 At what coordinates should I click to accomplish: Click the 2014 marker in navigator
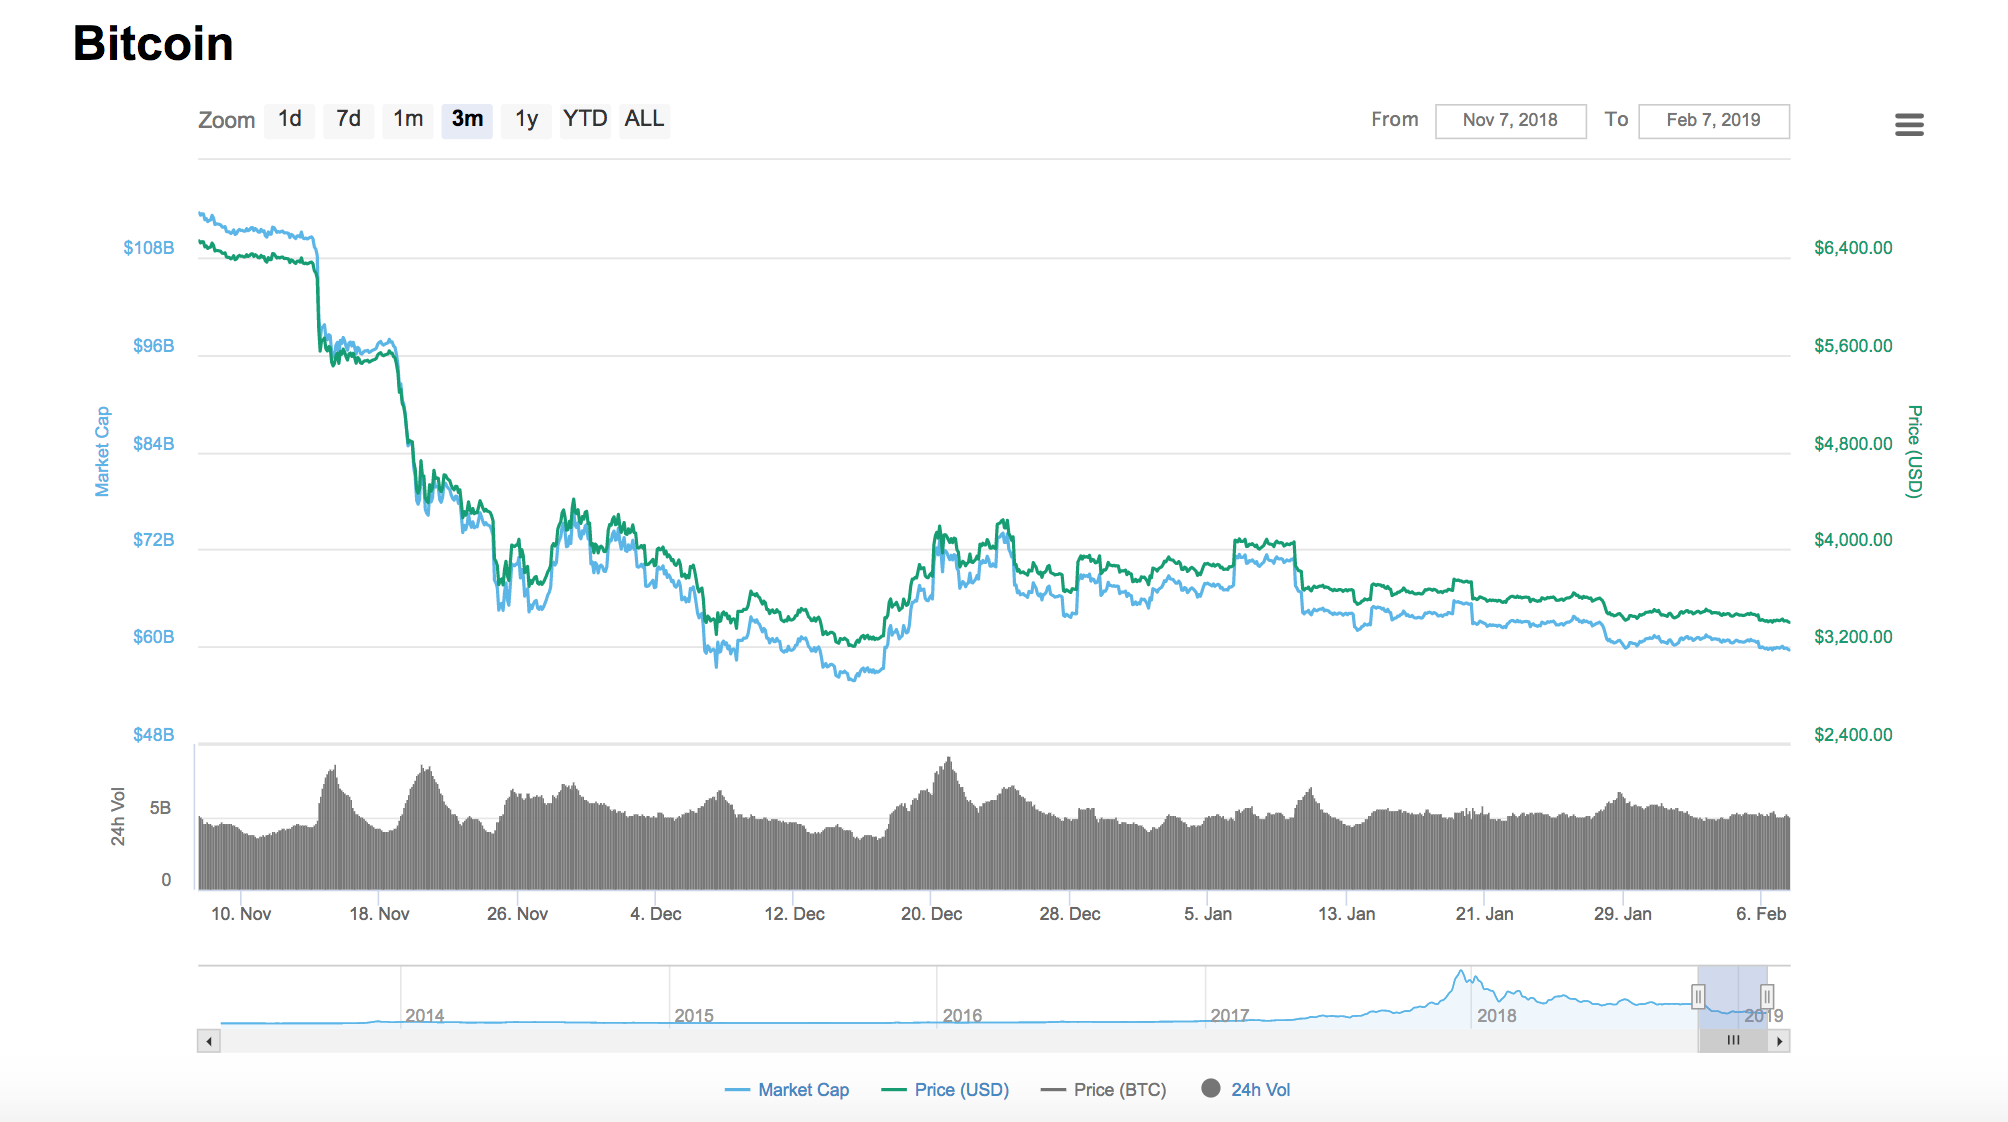(425, 1015)
